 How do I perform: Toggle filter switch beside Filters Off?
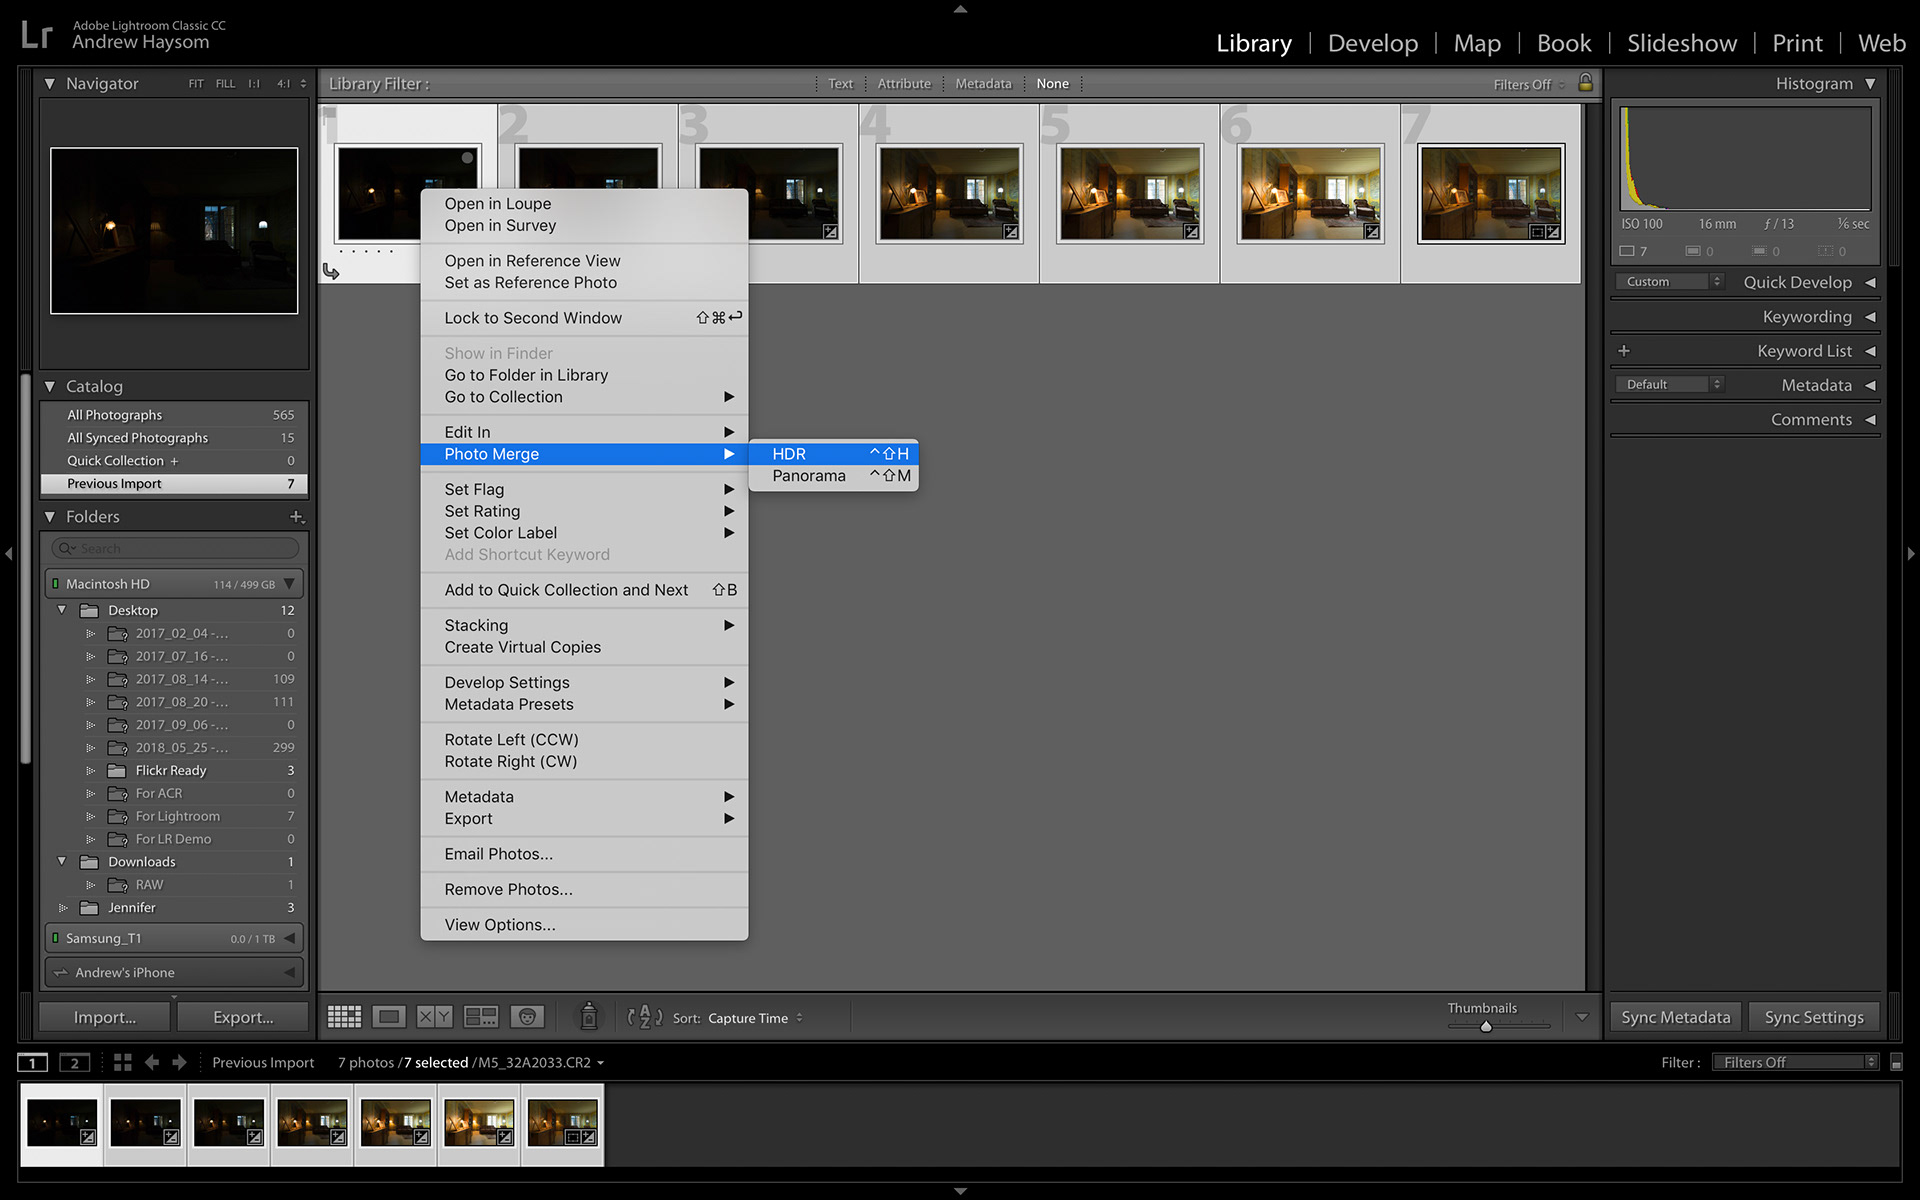pyautogui.click(x=1896, y=1062)
